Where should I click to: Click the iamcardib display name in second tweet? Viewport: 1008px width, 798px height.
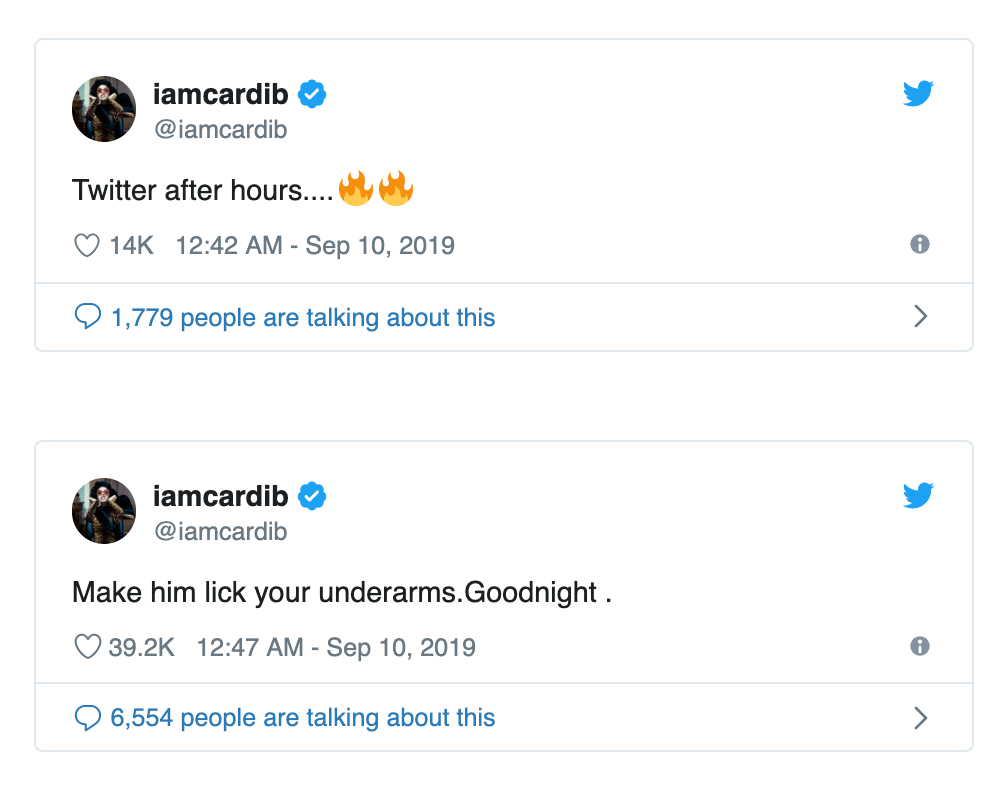[x=220, y=496]
